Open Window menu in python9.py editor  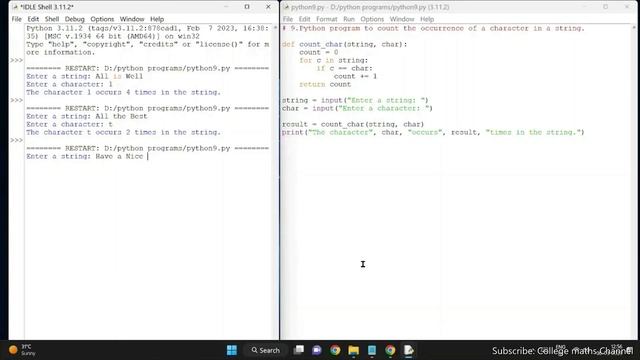pyautogui.click(x=402, y=19)
